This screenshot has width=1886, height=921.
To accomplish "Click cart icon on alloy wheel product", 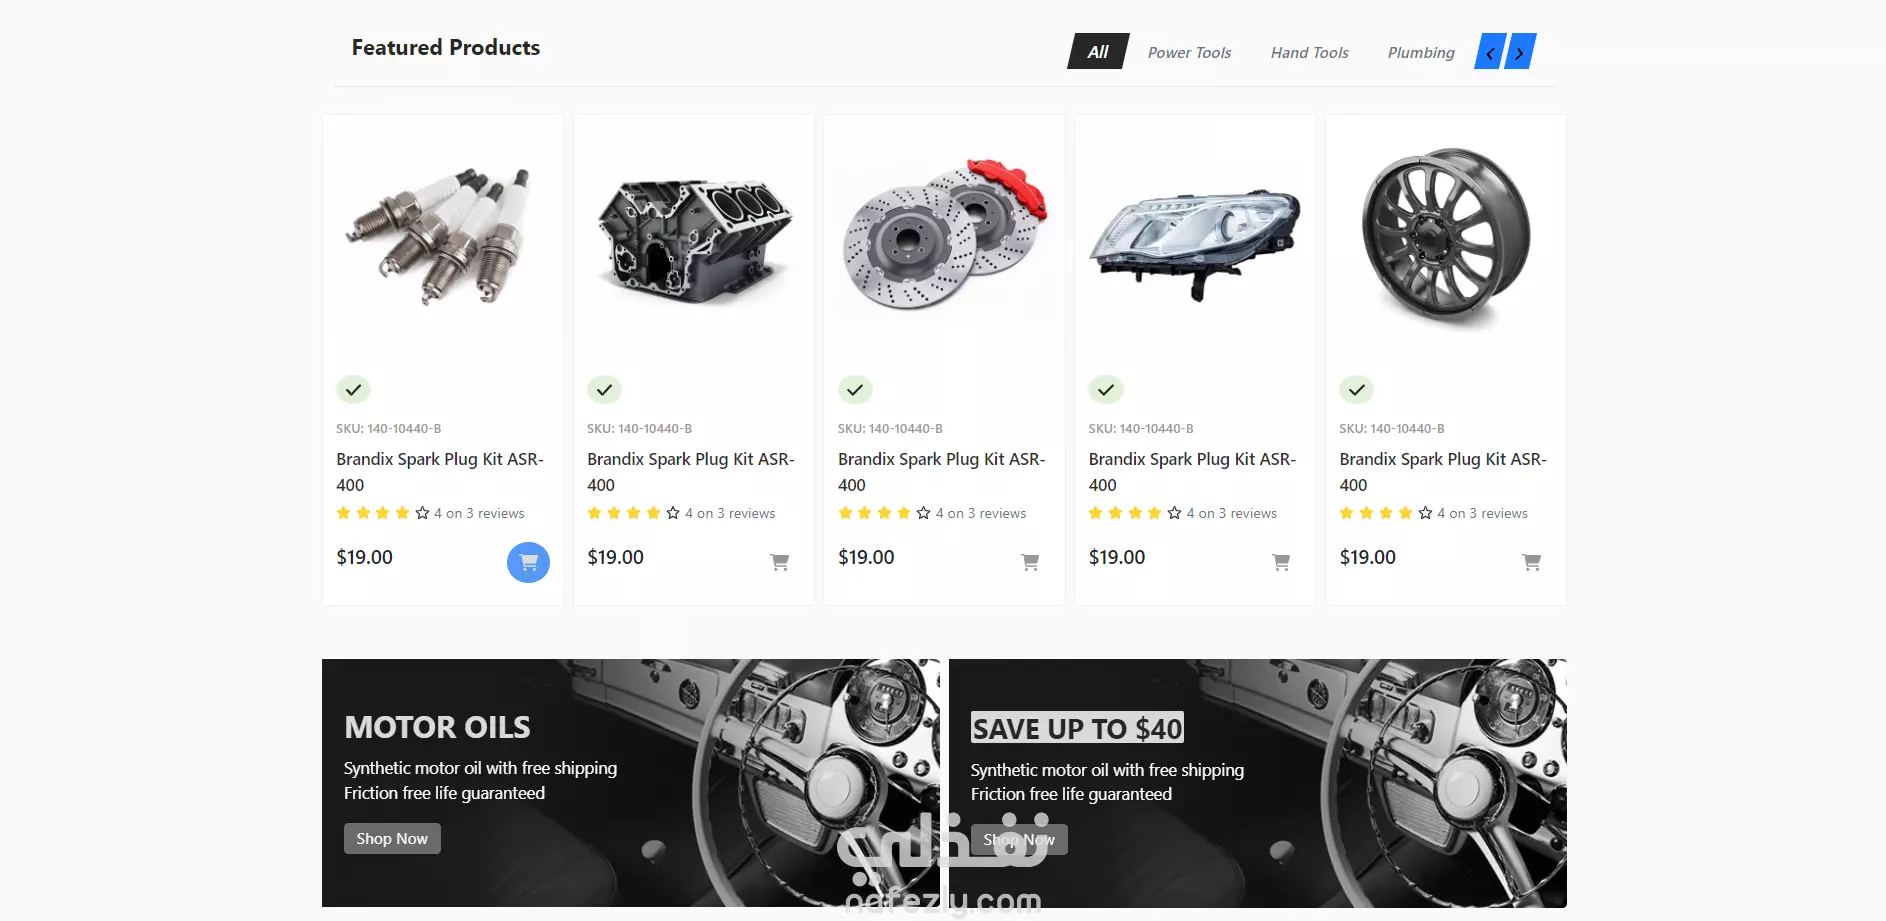I will click(x=1532, y=562).
